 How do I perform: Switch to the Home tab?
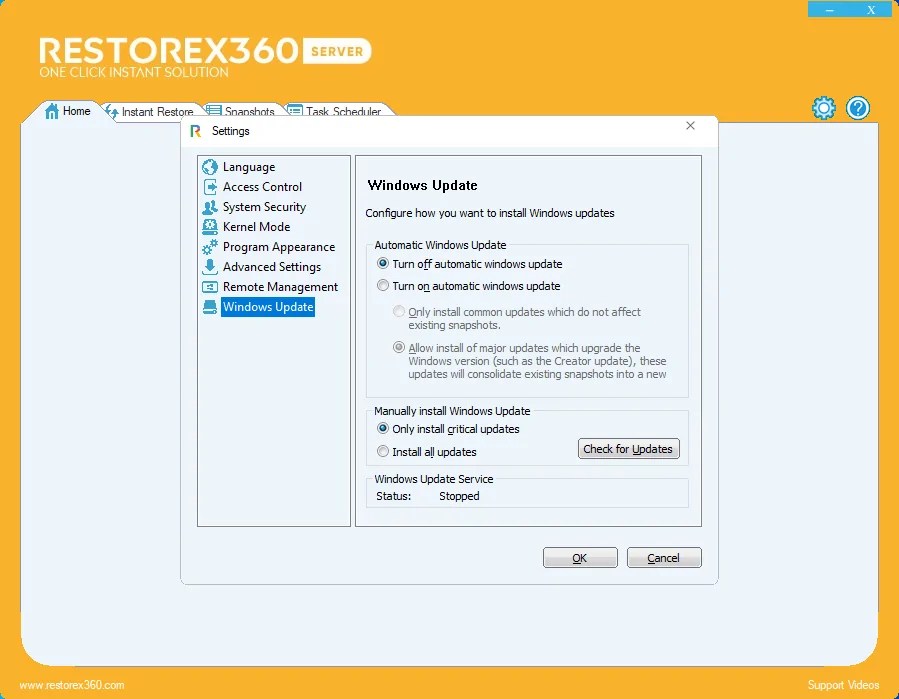coord(68,111)
